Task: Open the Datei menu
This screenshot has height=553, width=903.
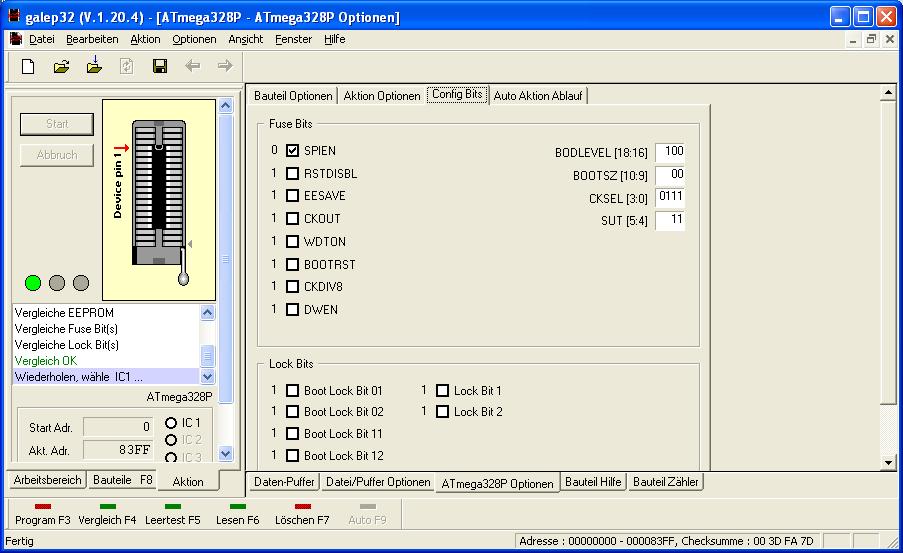Action: click(x=41, y=39)
